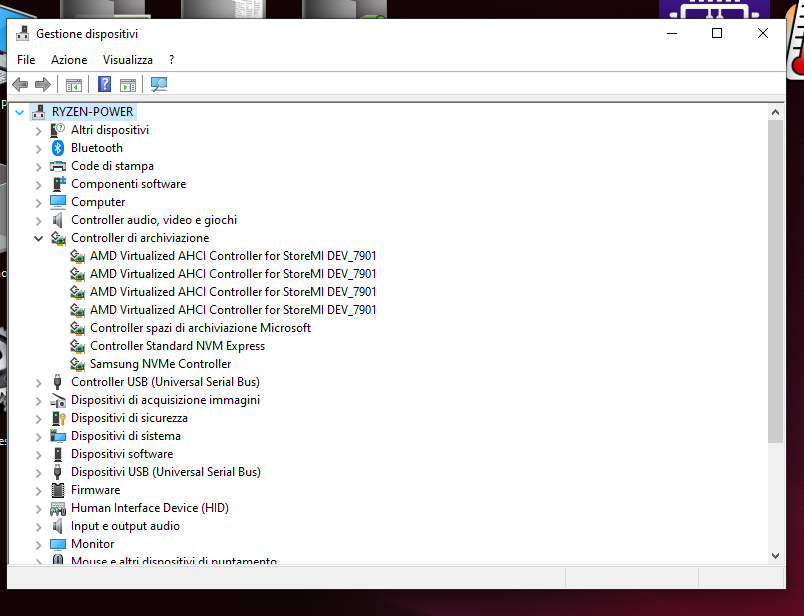This screenshot has height=616, width=804.
Task: Click the Controller di archiviazione icon
Action: coord(58,238)
